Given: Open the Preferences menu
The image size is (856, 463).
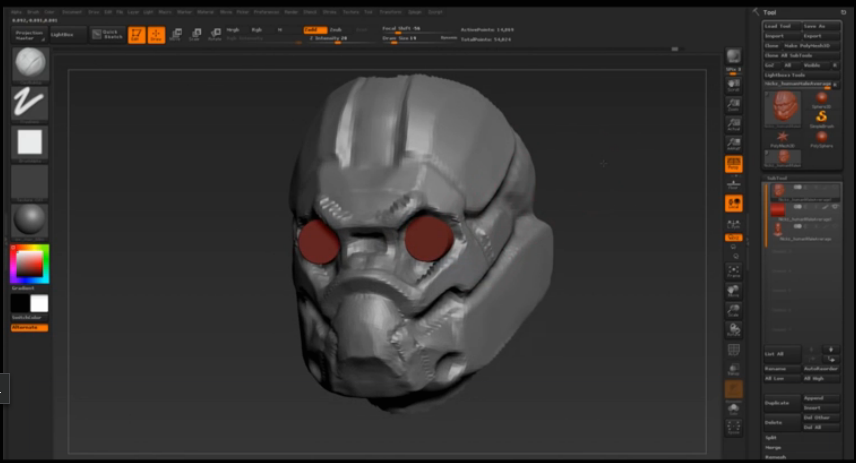Looking at the screenshot, I should [266, 11].
